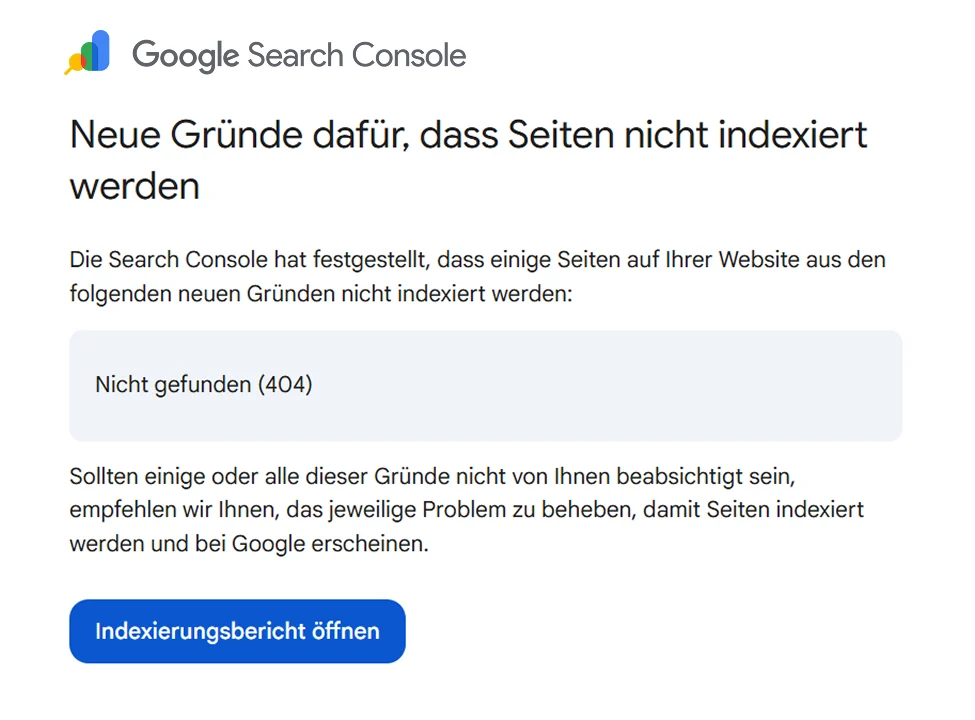Viewport: 975px width, 720px height.
Task: Select the colorful bar-chart emblem in the logo
Action: click(x=88, y=52)
